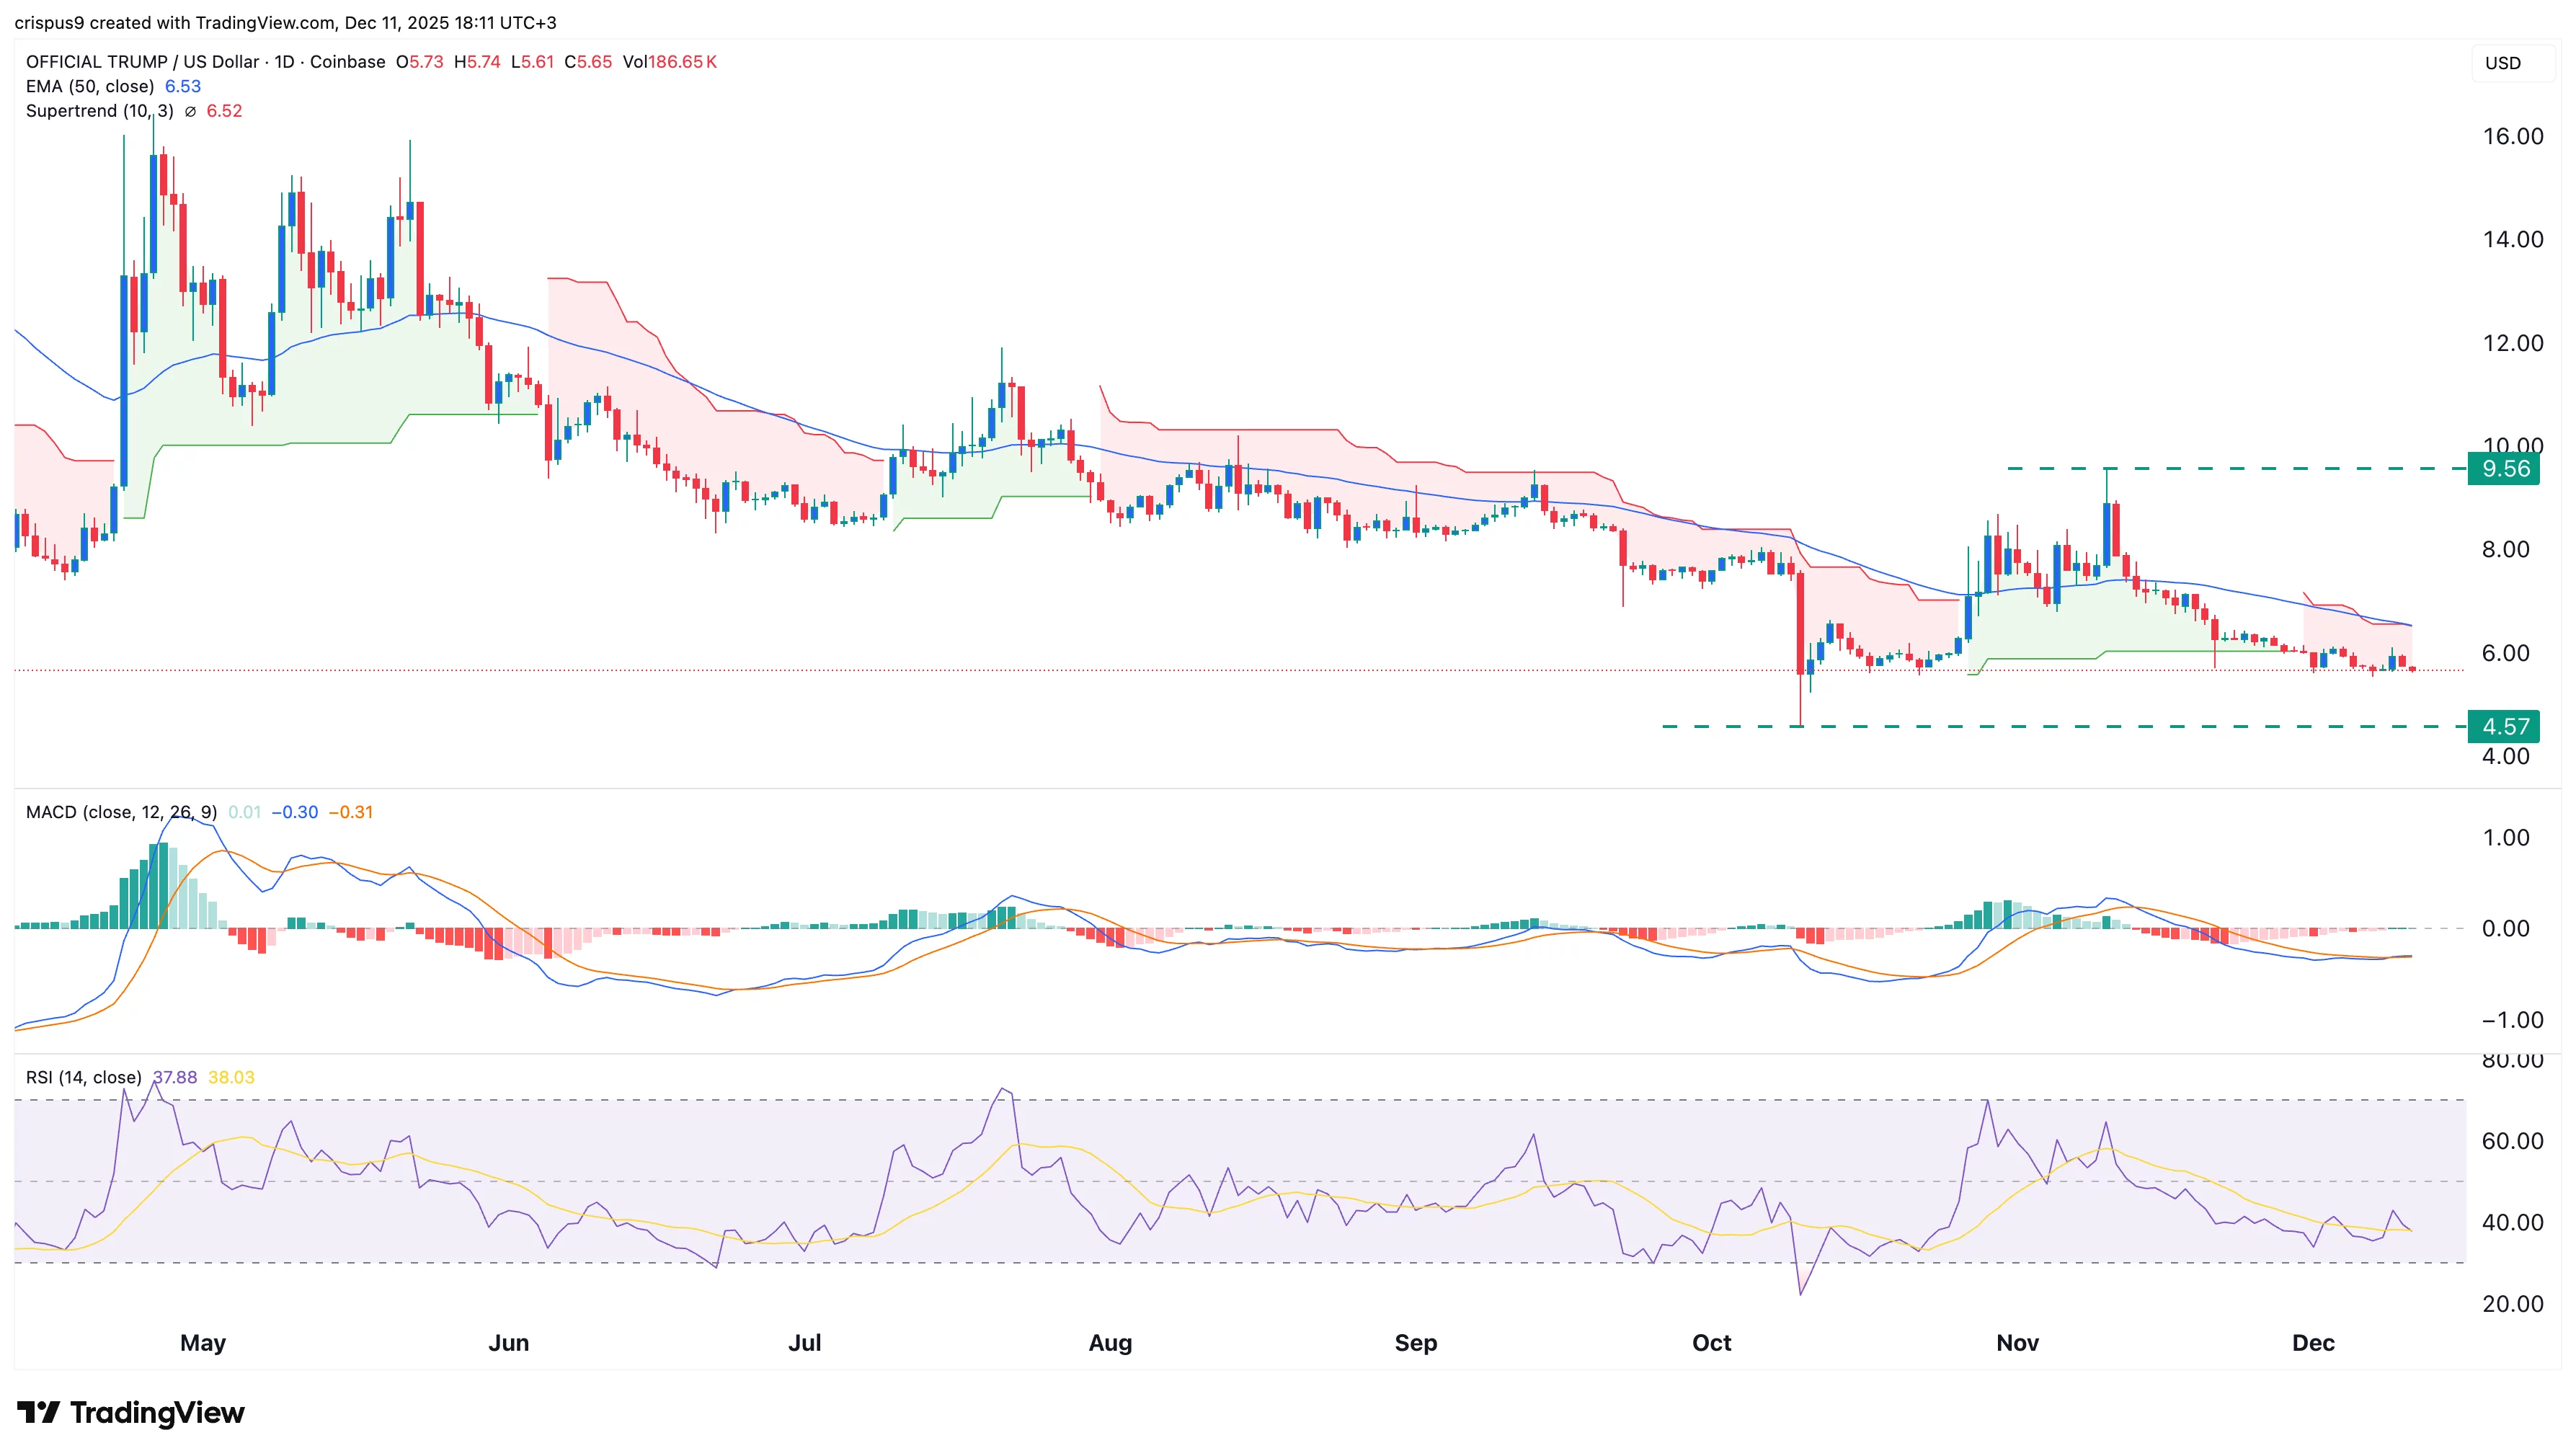The width and height of the screenshot is (2576, 1456).
Task: Click the Supertrend average symbol beside 6.52
Action: point(190,111)
